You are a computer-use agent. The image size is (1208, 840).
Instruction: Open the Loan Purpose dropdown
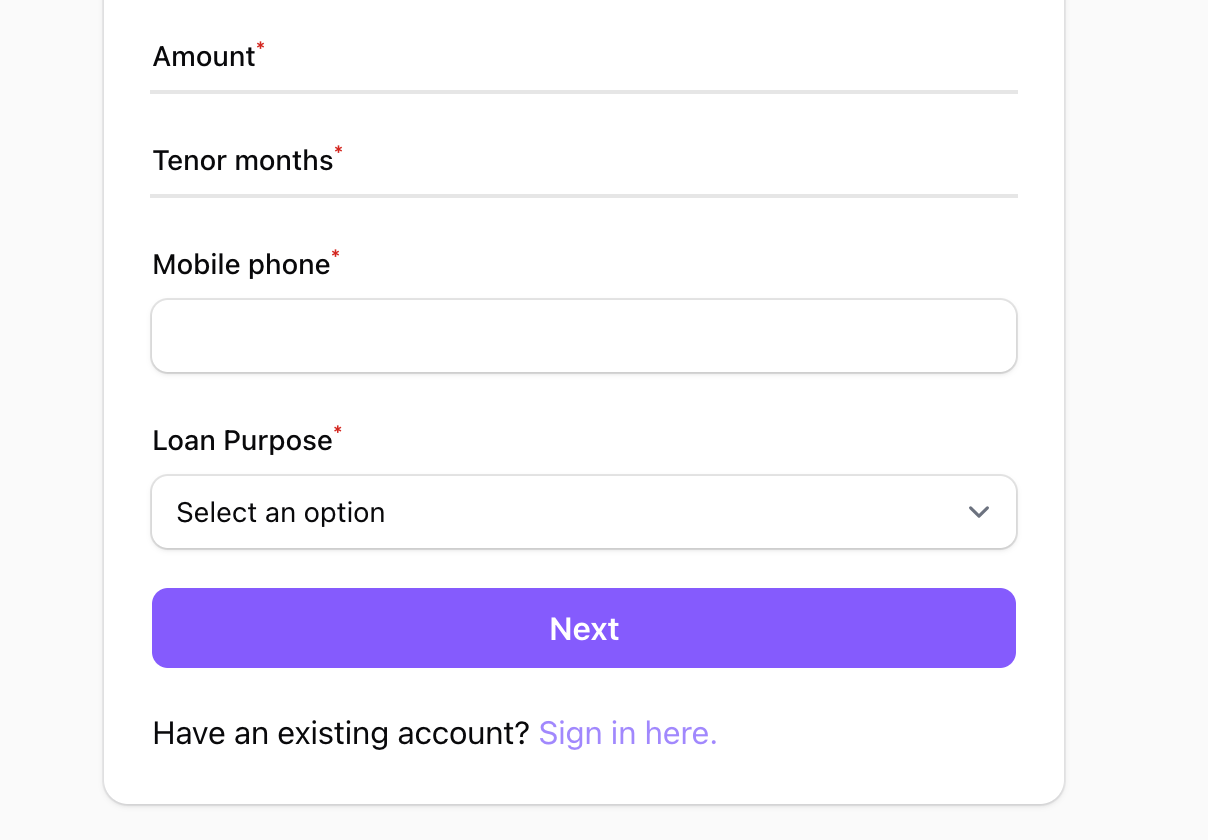click(x=583, y=512)
